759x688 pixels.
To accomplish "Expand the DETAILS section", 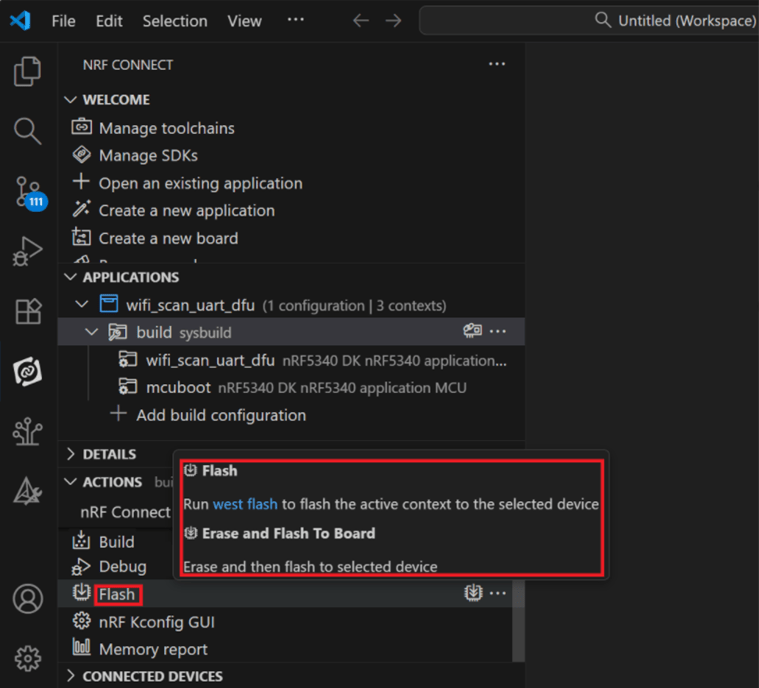I will click(71, 454).
